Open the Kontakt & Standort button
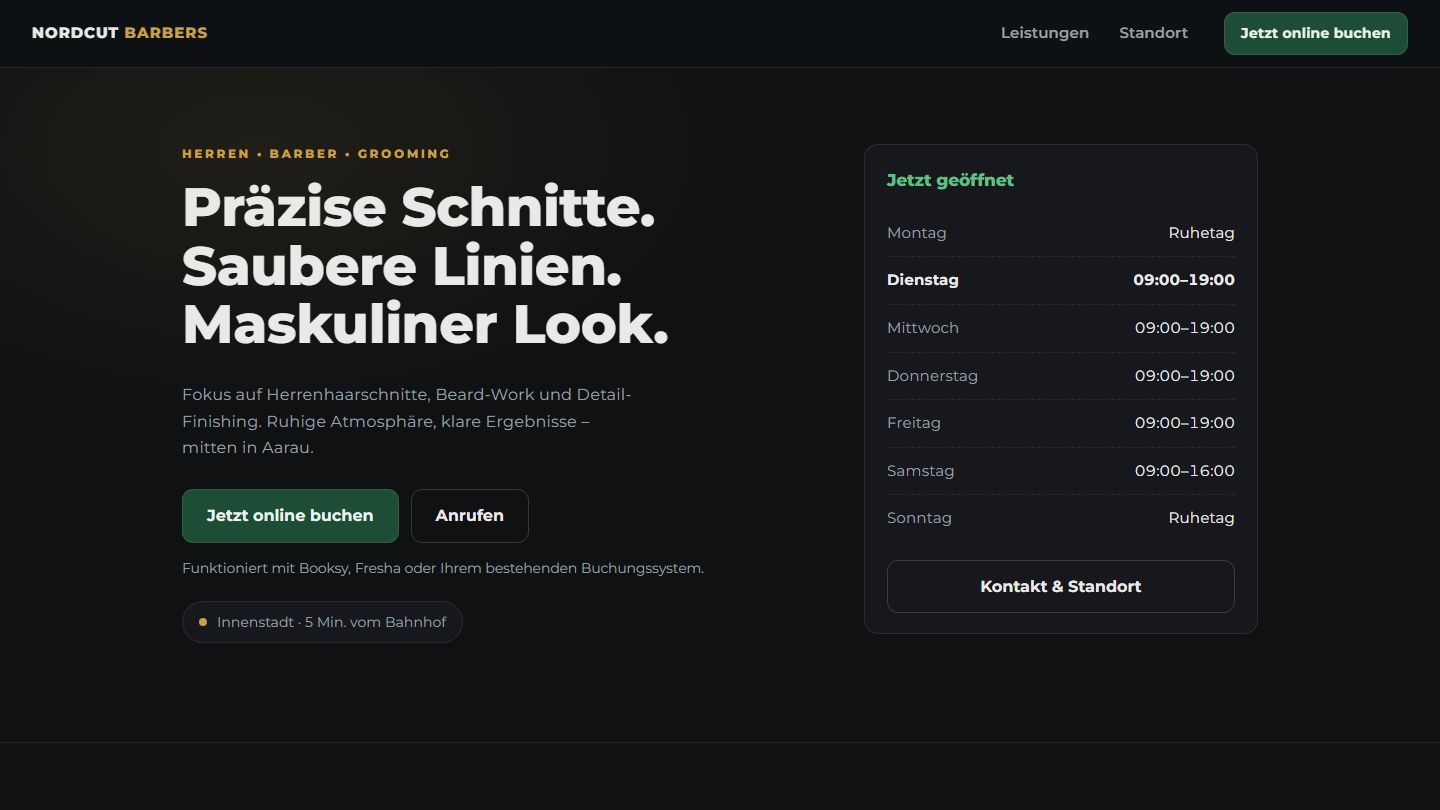The height and width of the screenshot is (810, 1440). [x=1061, y=586]
